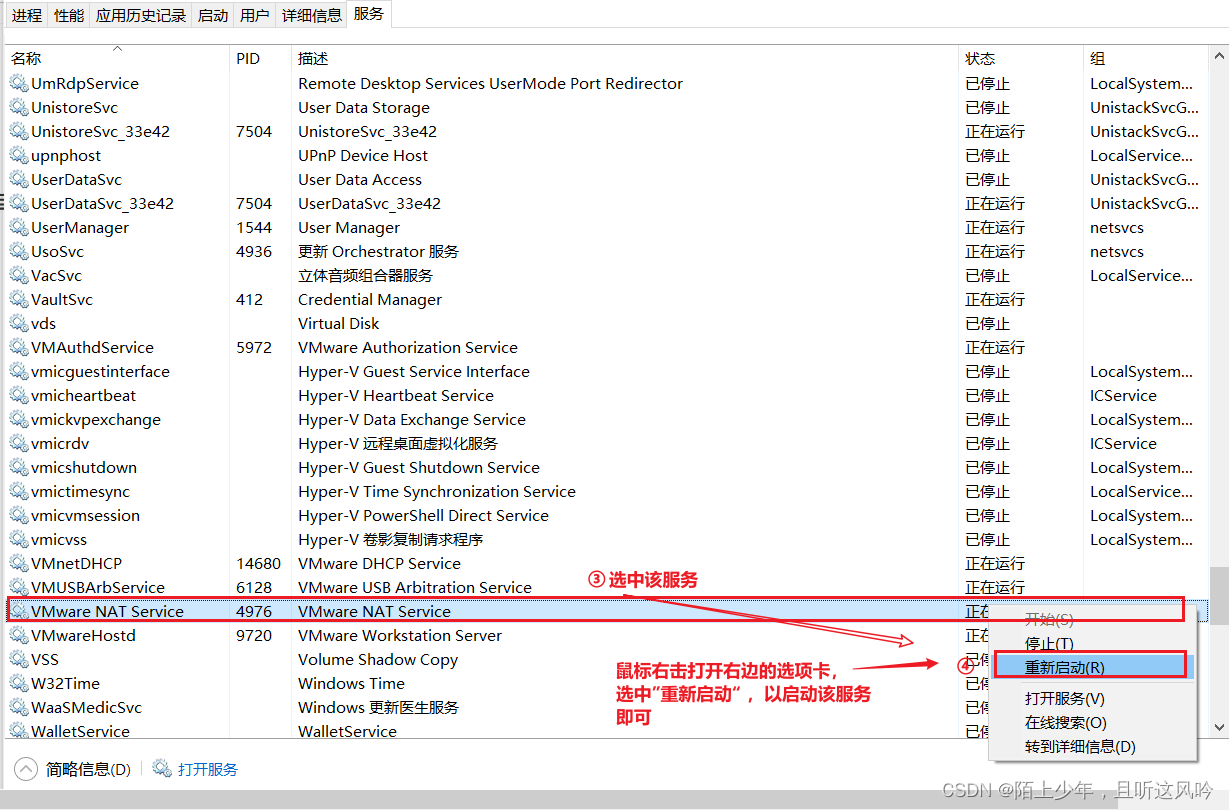Image resolution: width=1229 pixels, height=810 pixels.
Task: Click PID value 14680
Action: click(258, 564)
